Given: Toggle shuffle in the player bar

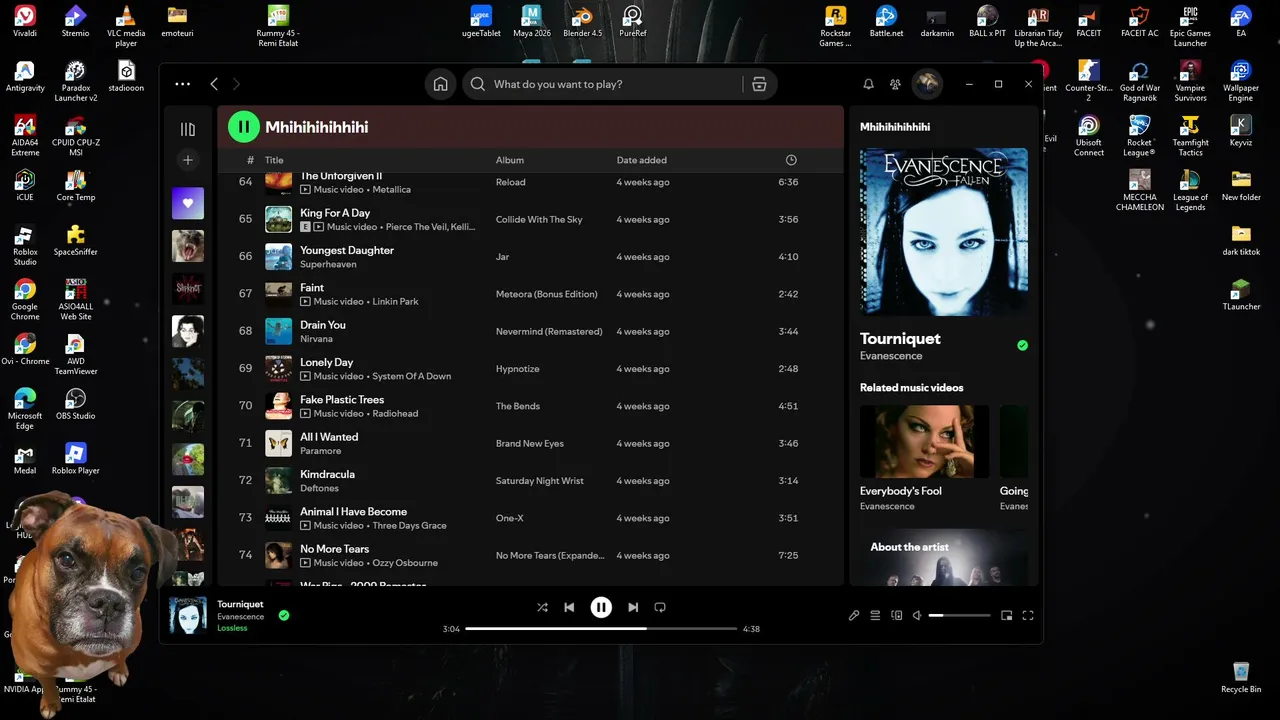Looking at the screenshot, I should pos(542,607).
